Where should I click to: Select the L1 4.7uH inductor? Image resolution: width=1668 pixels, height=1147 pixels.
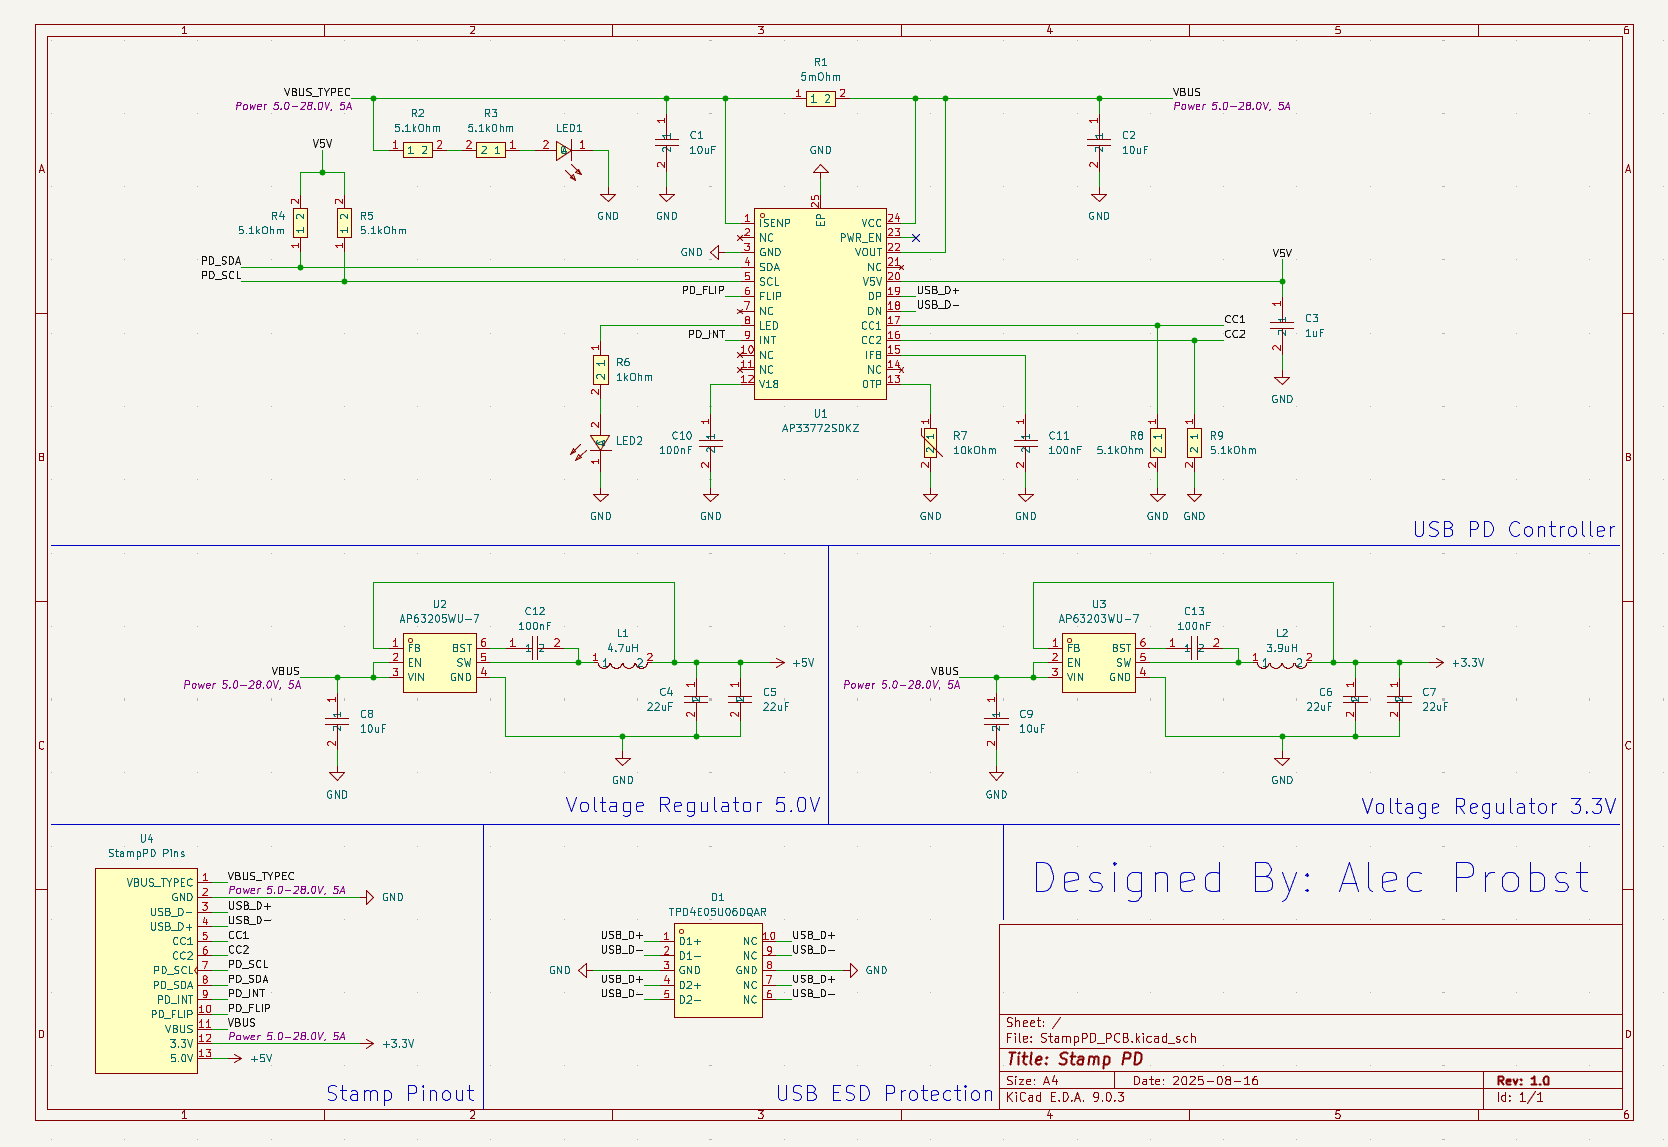[x=622, y=661]
